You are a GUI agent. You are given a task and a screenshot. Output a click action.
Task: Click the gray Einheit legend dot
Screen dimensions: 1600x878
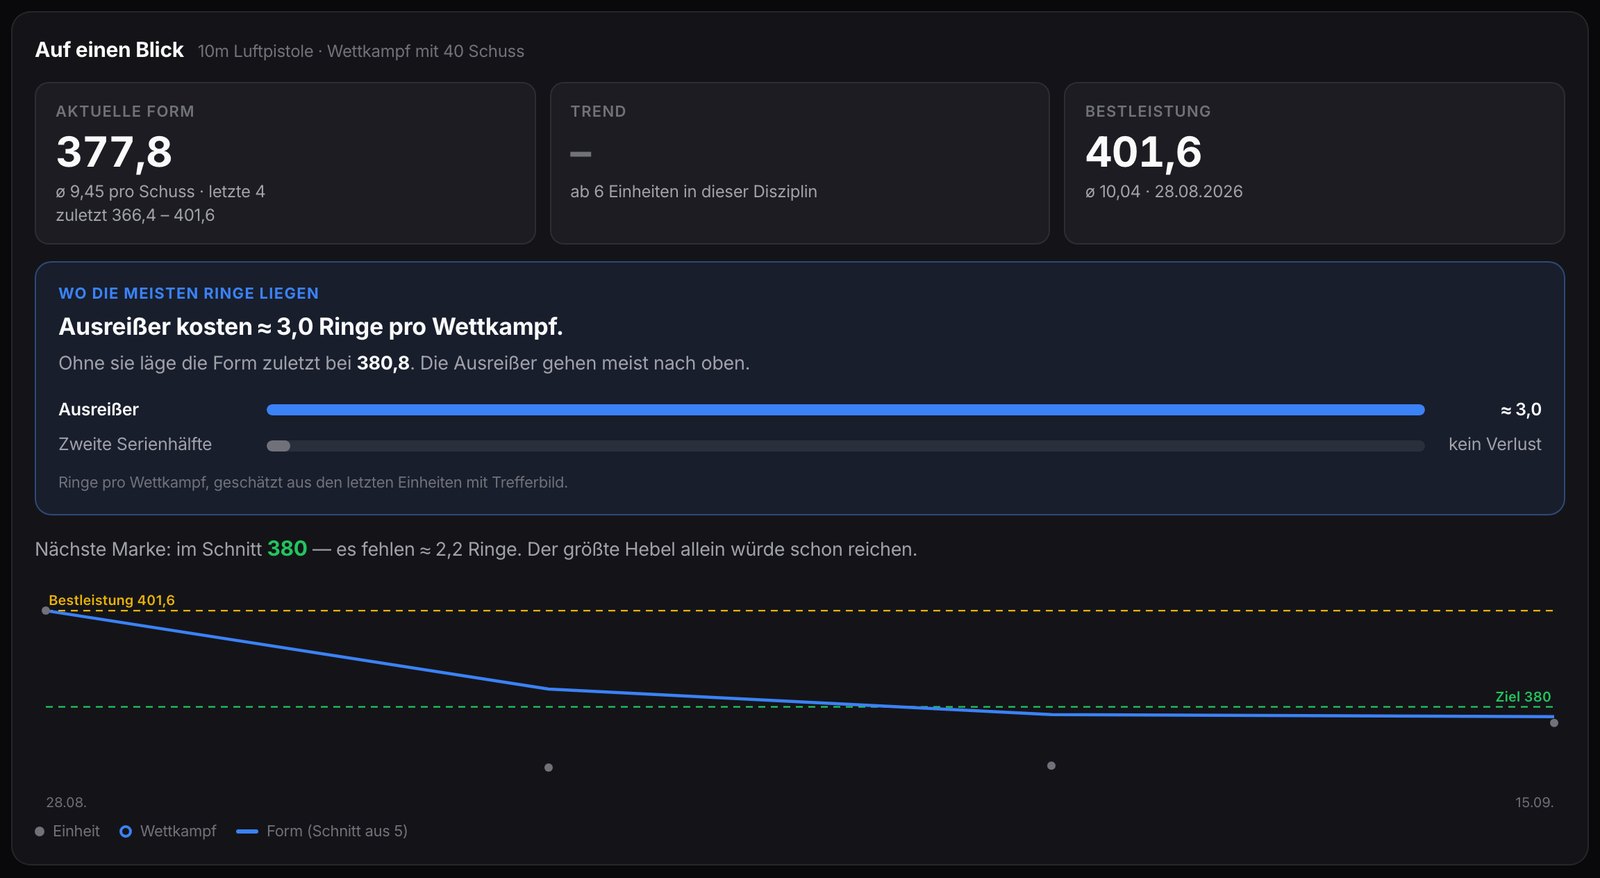pos(40,831)
